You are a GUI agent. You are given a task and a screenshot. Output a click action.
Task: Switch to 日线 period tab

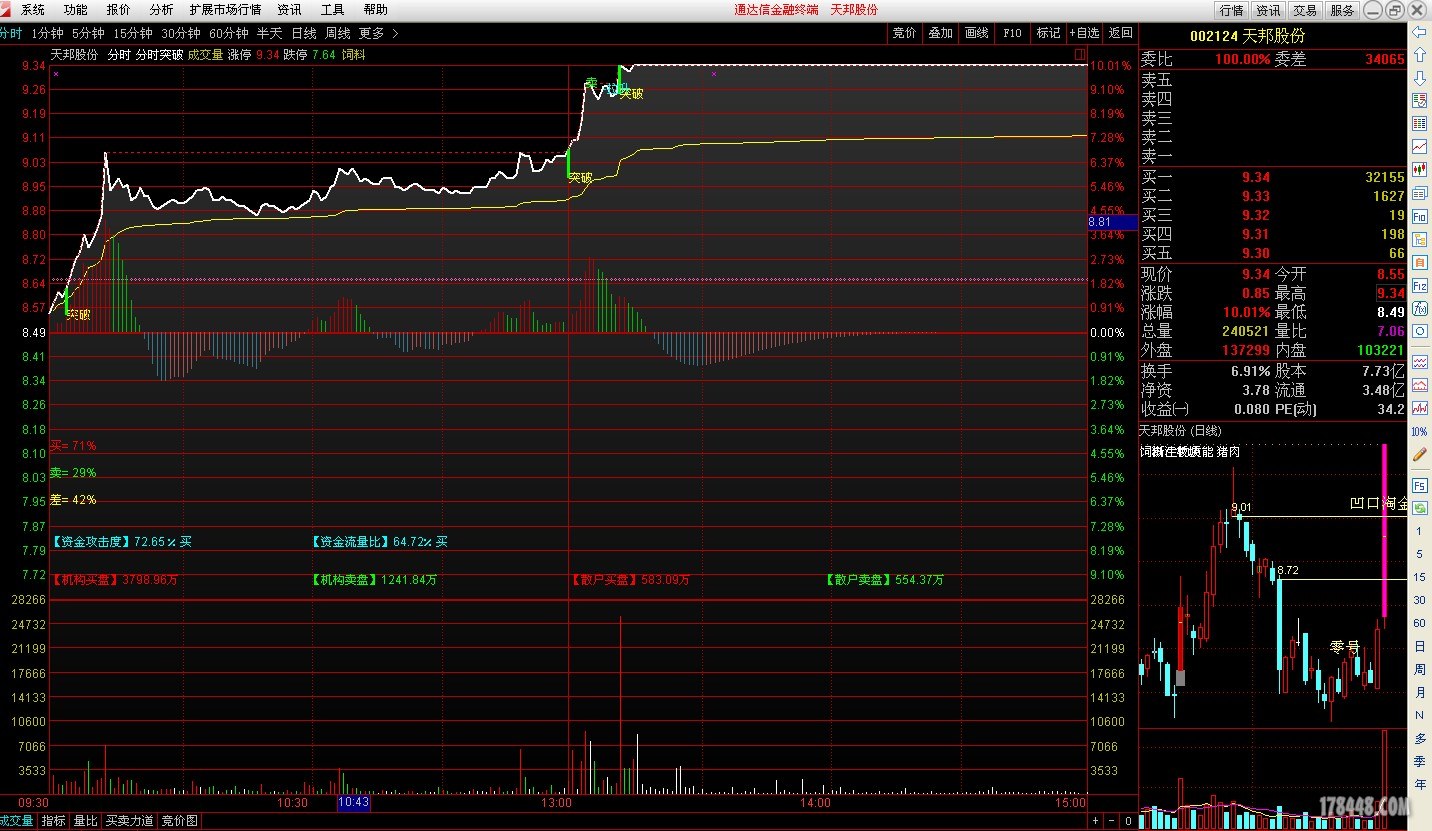304,33
